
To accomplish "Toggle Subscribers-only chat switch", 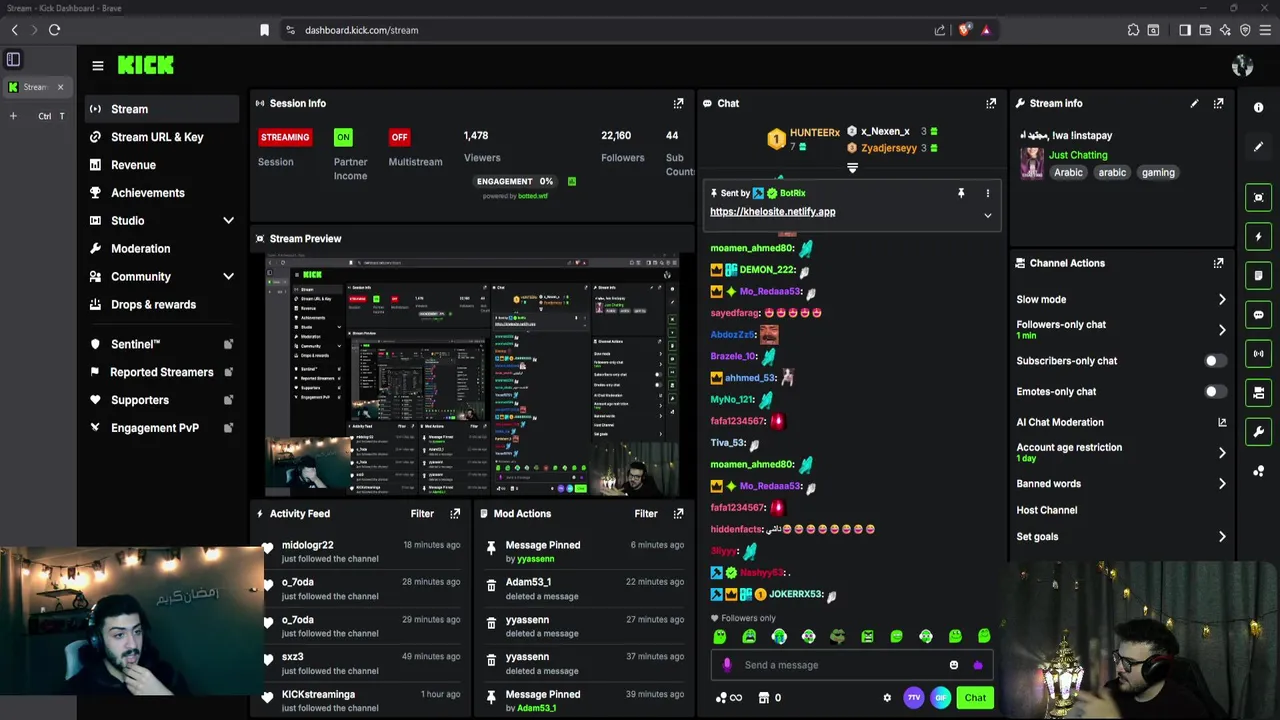I will pos(1213,361).
